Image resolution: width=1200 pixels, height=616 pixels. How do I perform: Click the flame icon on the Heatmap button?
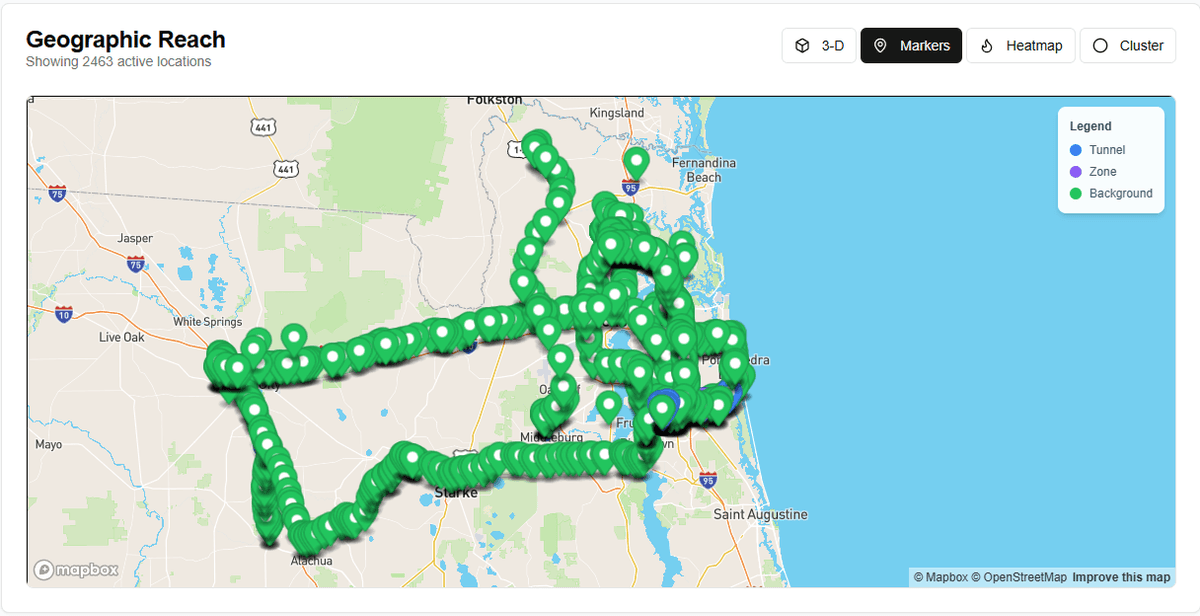click(986, 45)
